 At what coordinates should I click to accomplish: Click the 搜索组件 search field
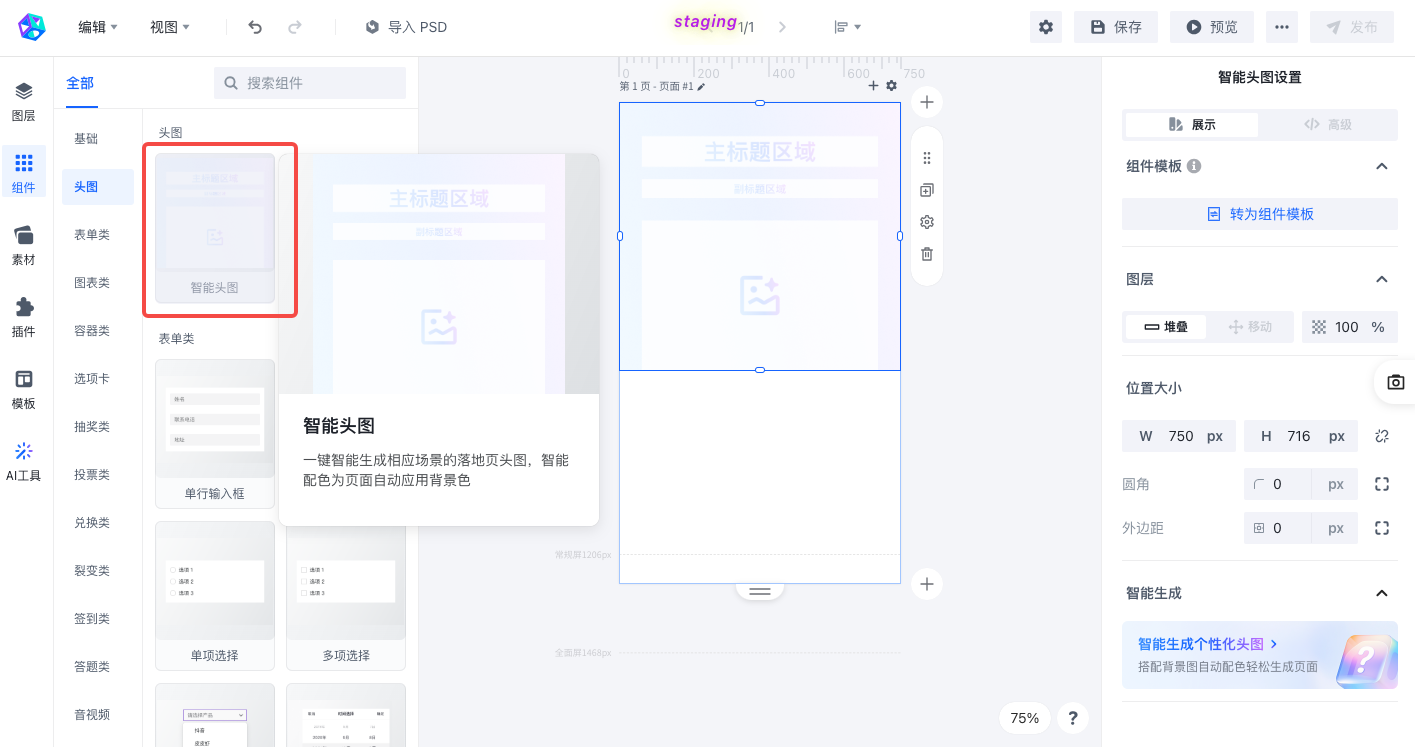pos(310,83)
